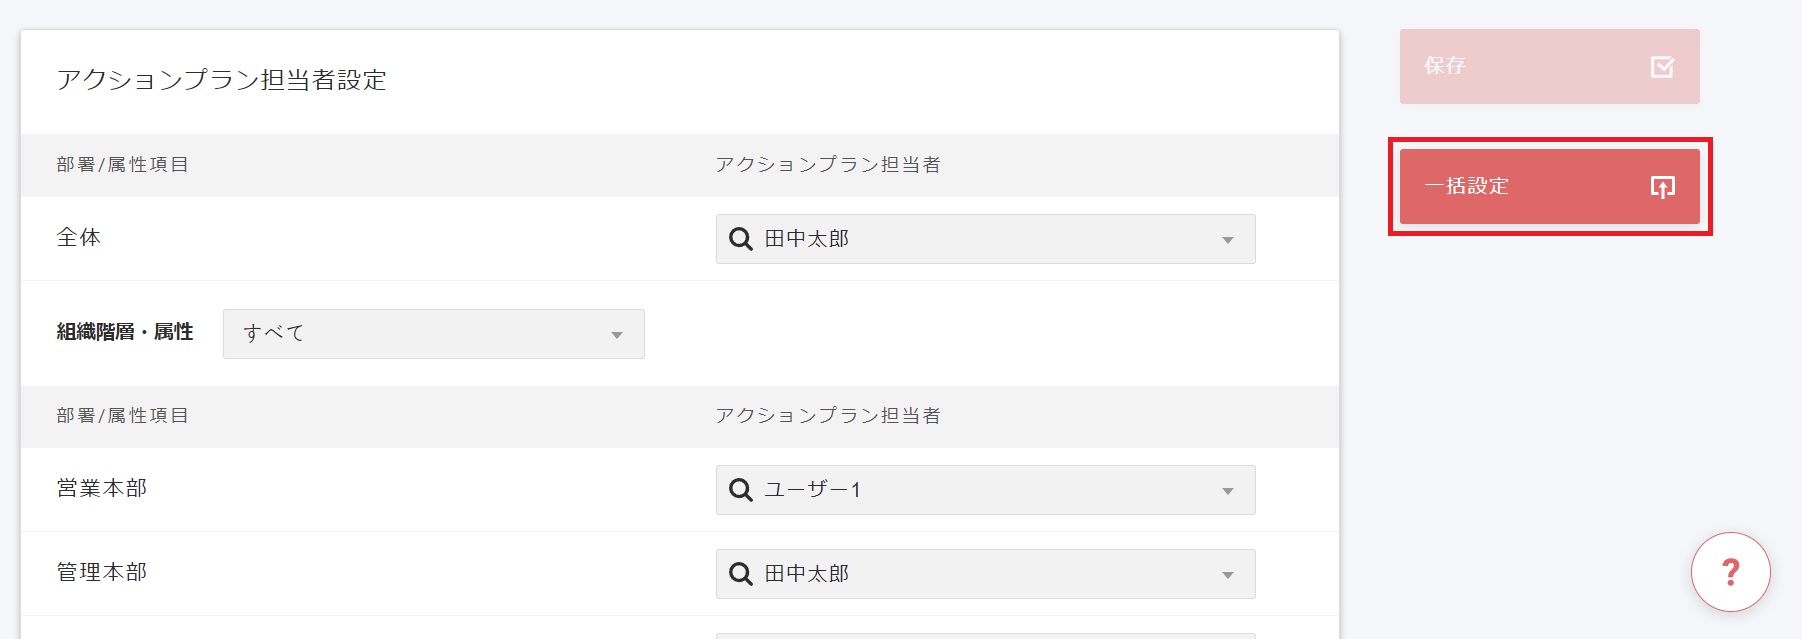Click the search icon in the 管理本部 assignee field
This screenshot has width=1802, height=639.
[740, 573]
